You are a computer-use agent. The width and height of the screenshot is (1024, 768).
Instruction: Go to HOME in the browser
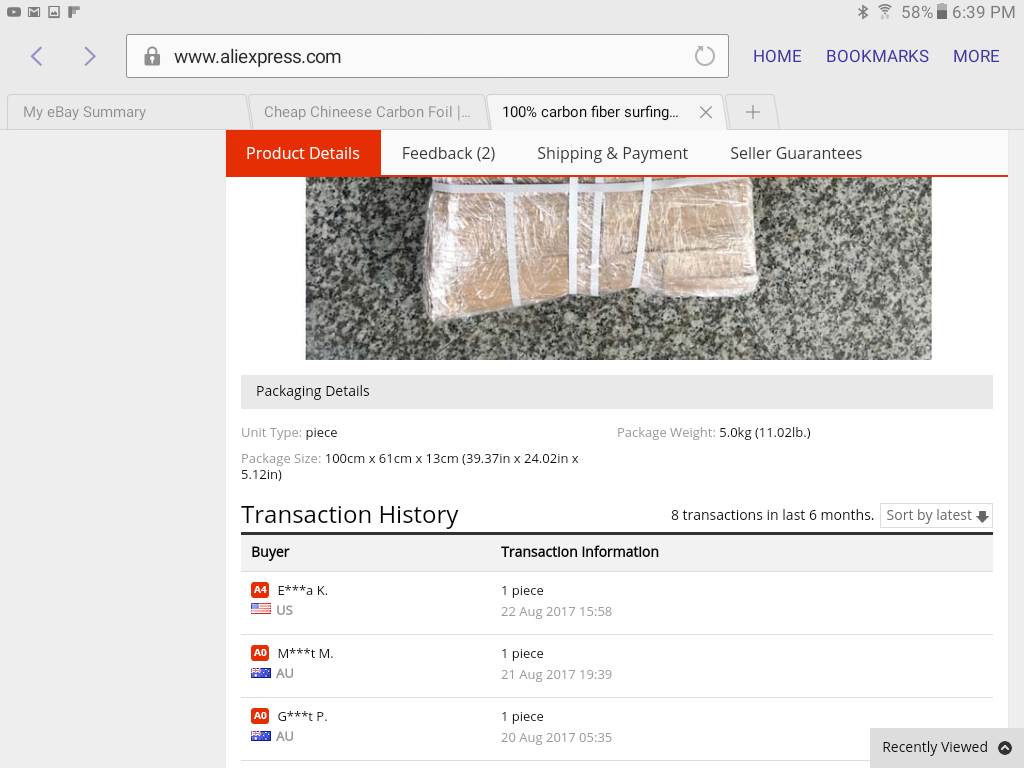(777, 56)
